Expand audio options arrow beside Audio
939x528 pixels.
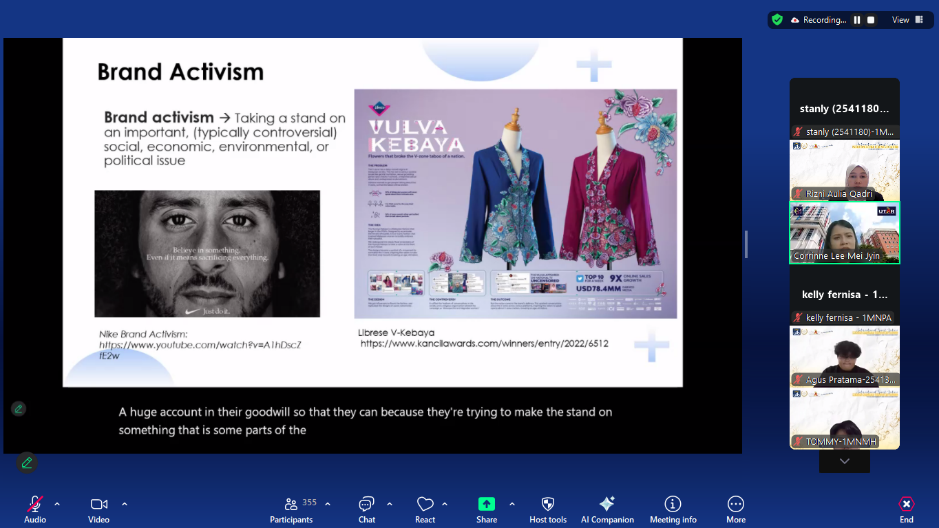point(57,503)
